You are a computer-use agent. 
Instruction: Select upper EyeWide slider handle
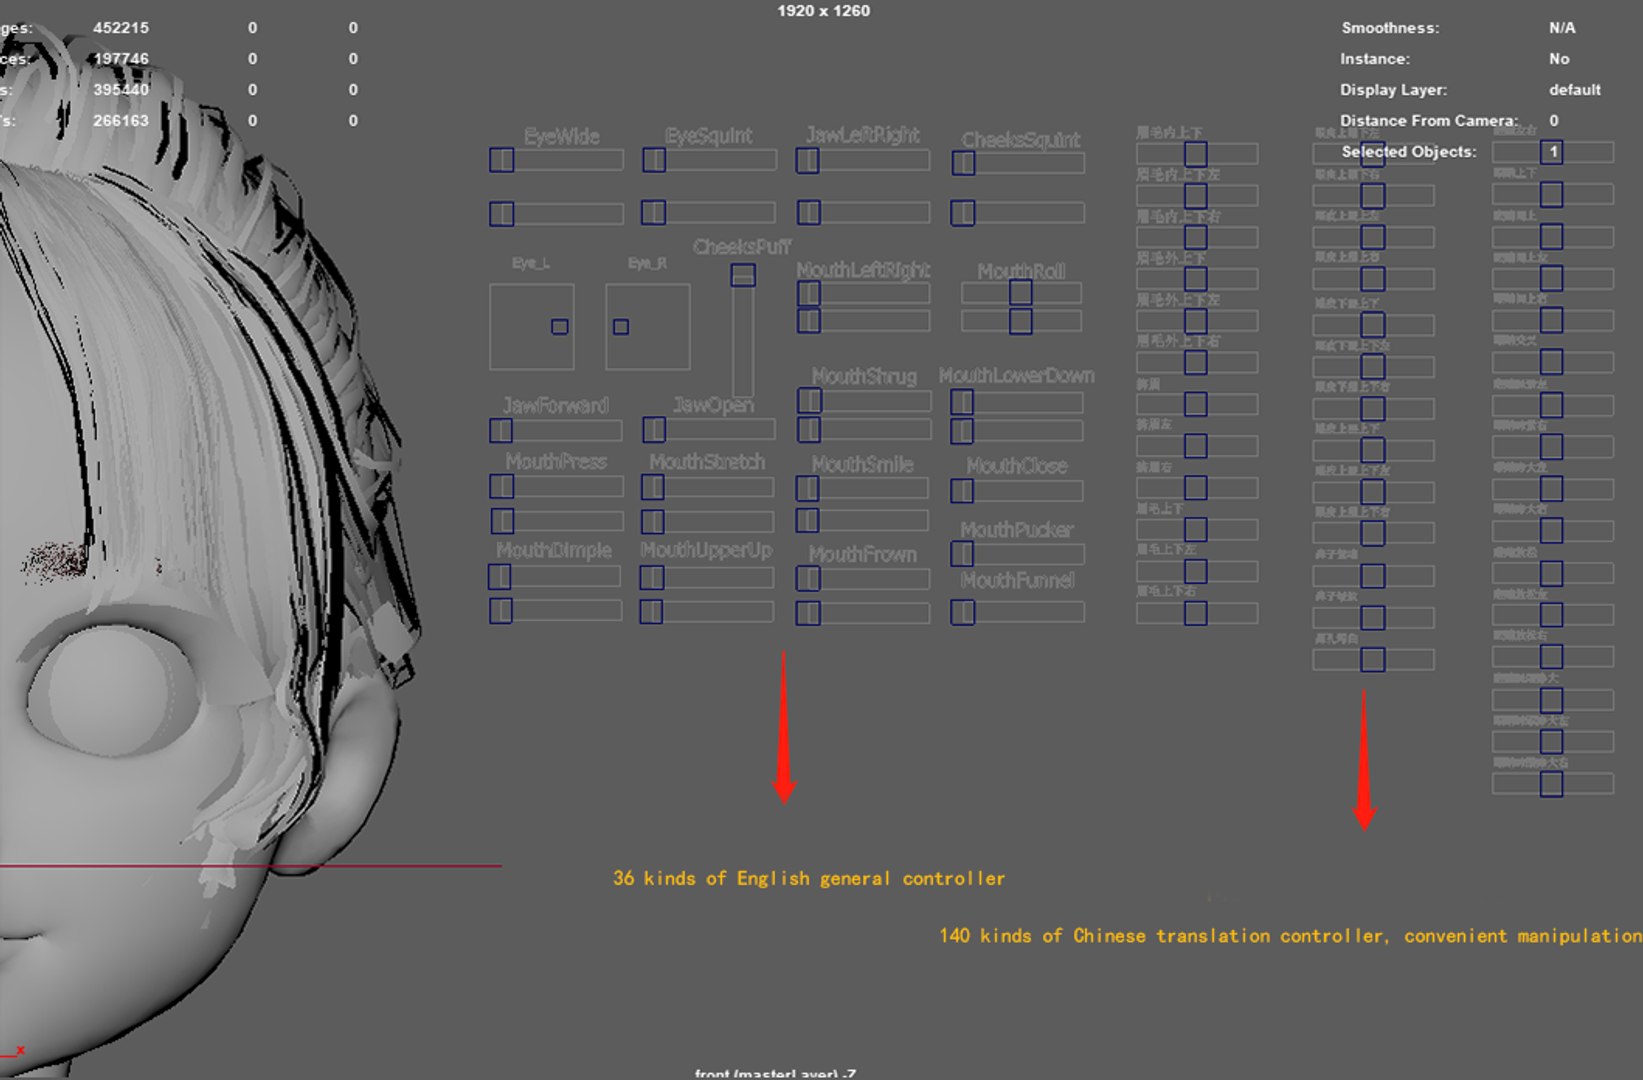pos(501,160)
